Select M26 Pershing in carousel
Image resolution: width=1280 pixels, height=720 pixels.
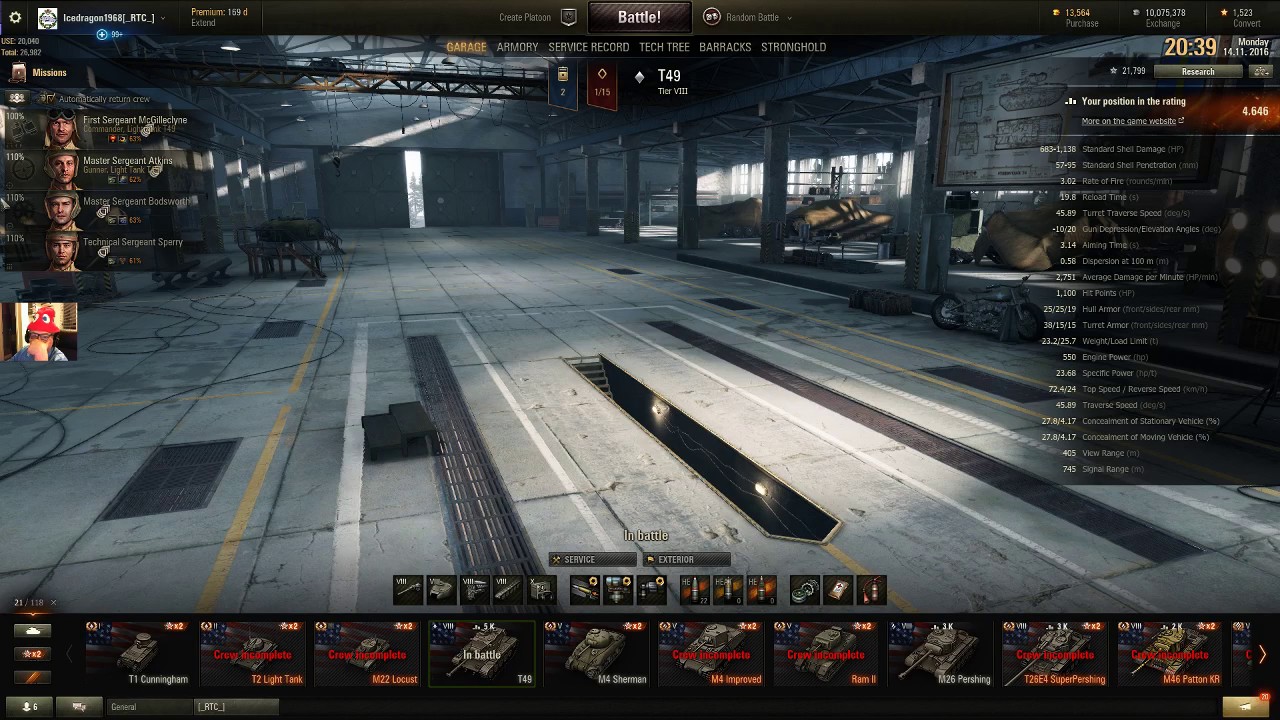click(x=940, y=654)
